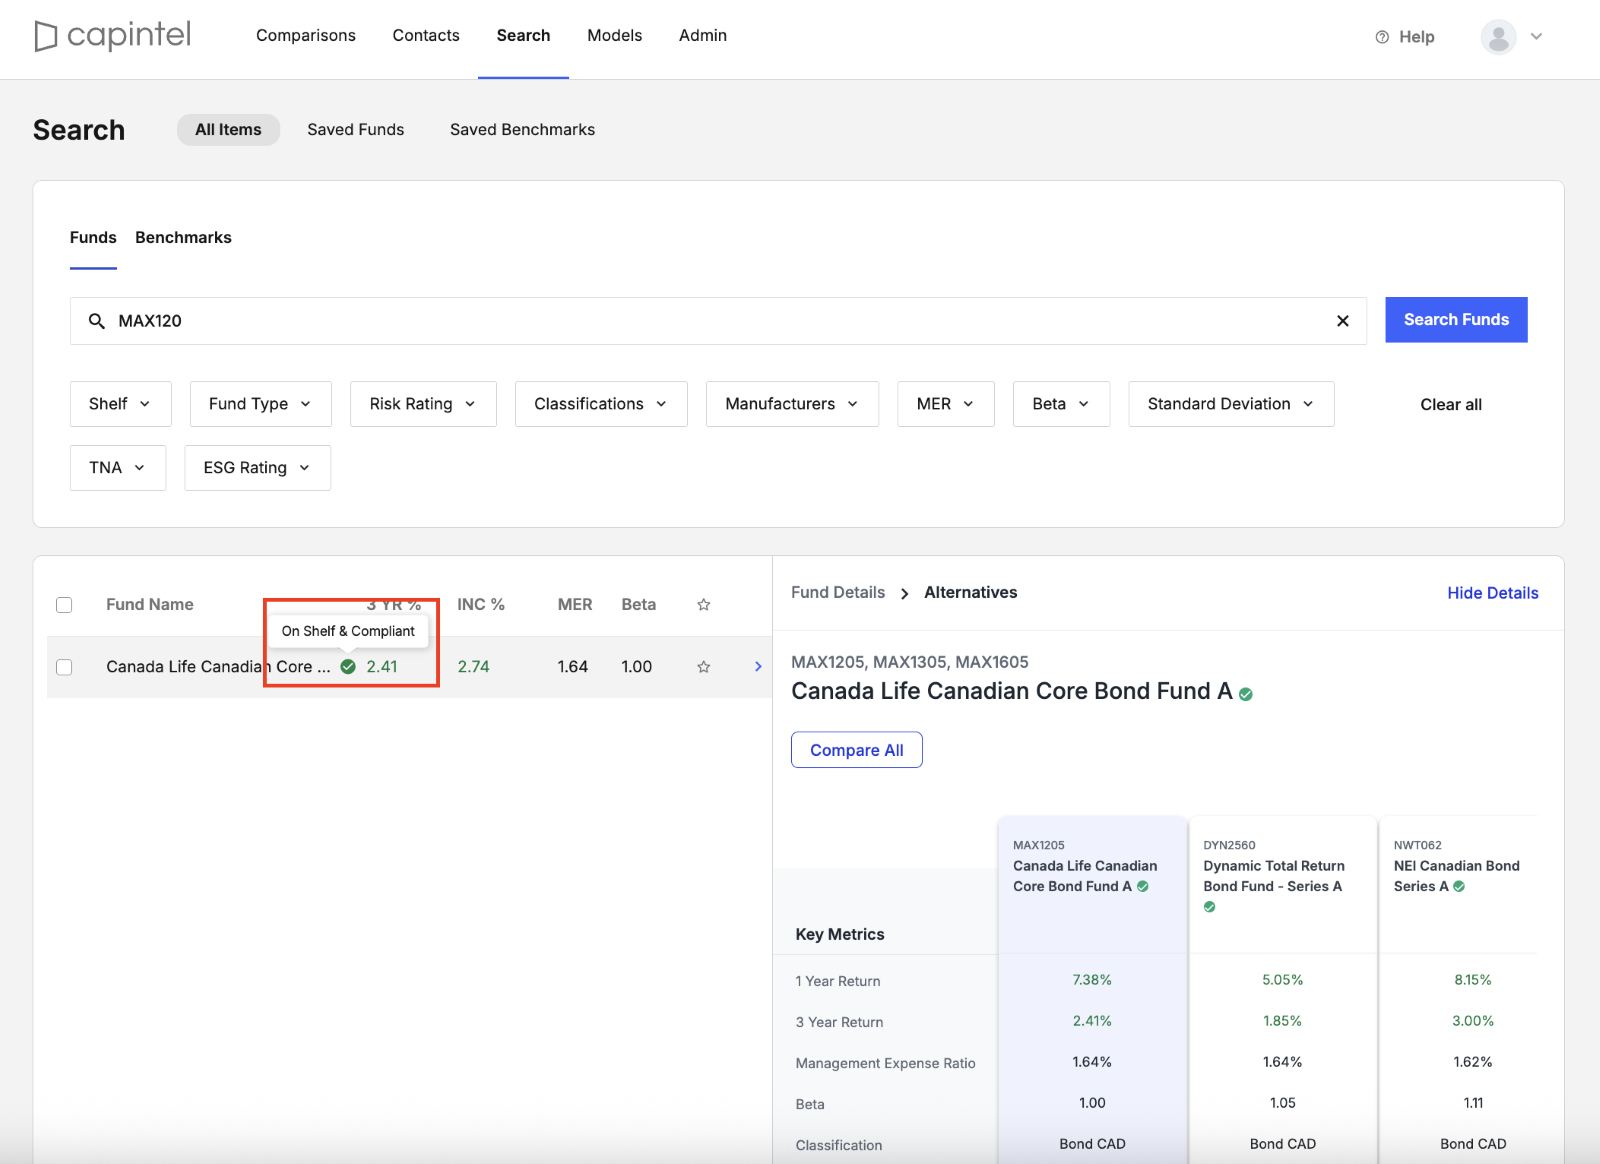Open the TNA filter dropdown
Screen dimensions: 1600x1164
(x=118, y=468)
